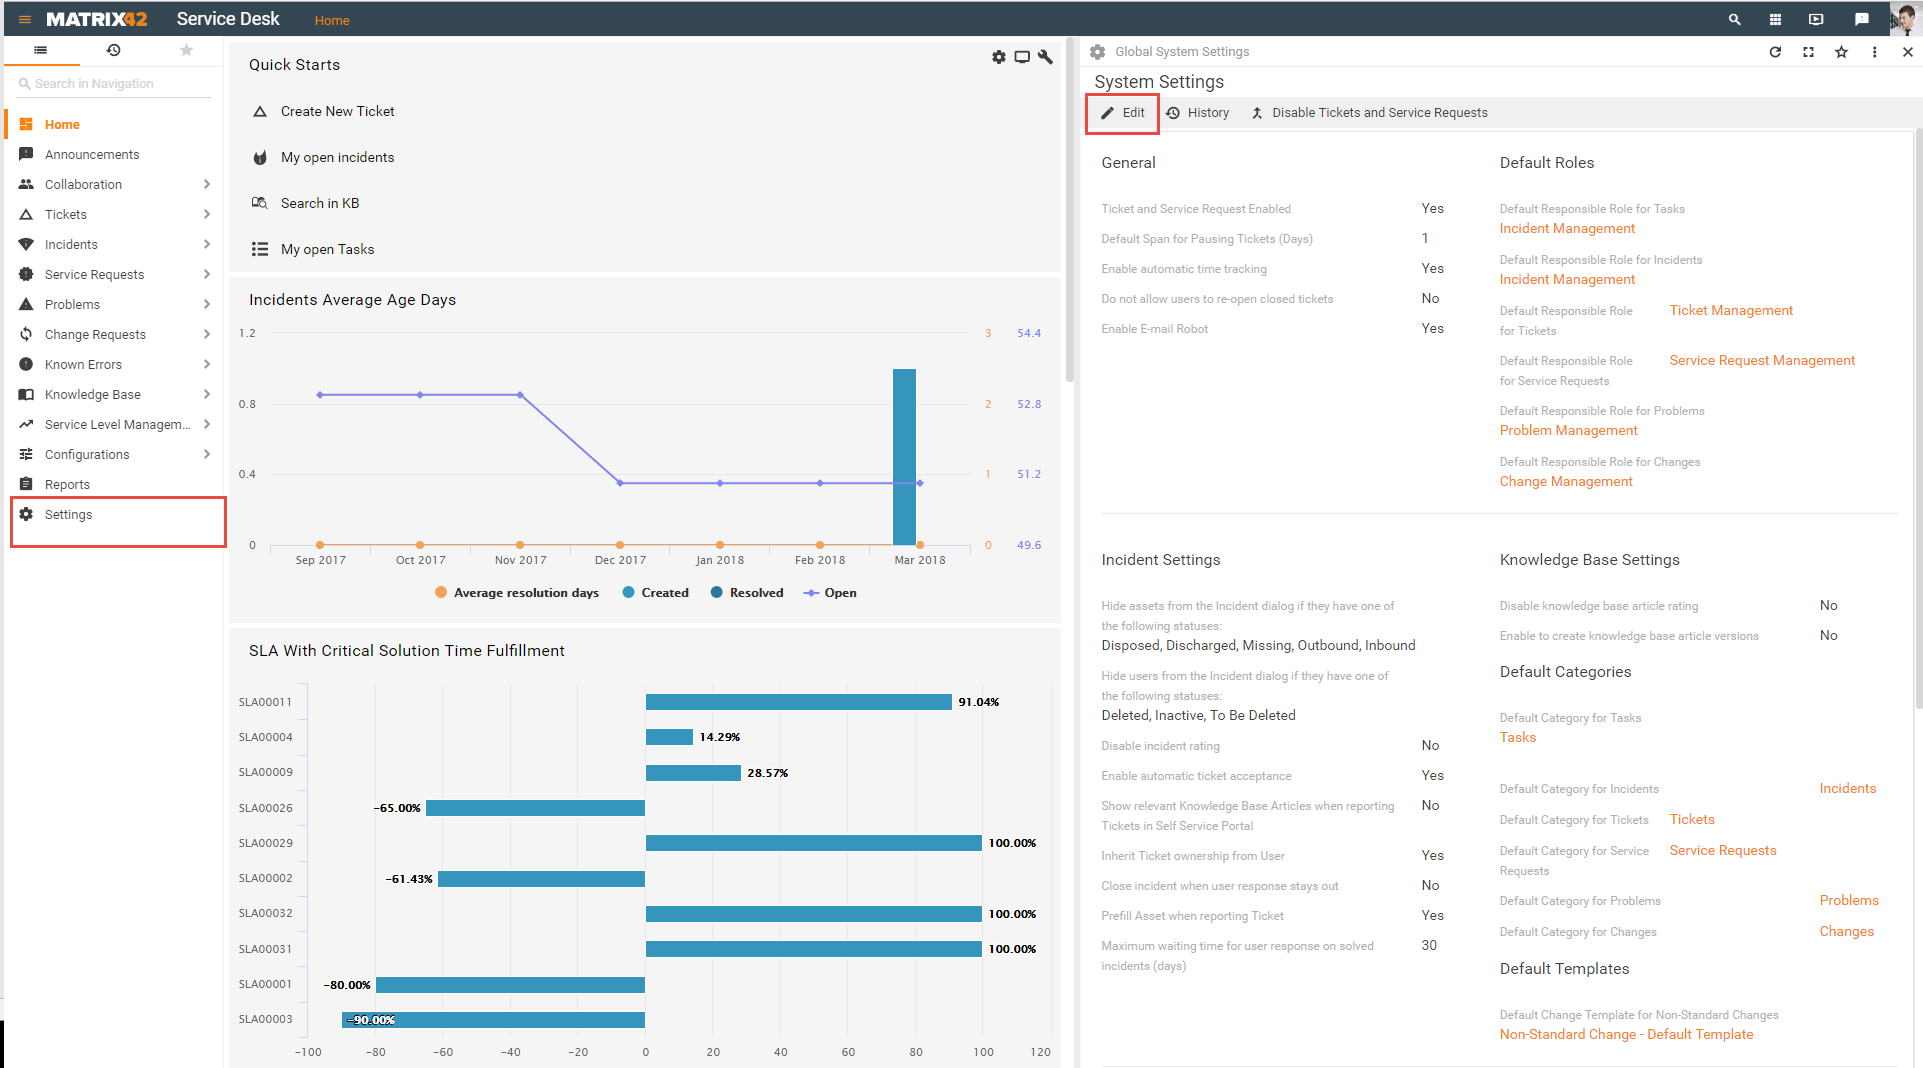Expand the Incidents section chevron
This screenshot has height=1068, width=1923.
[x=206, y=244]
